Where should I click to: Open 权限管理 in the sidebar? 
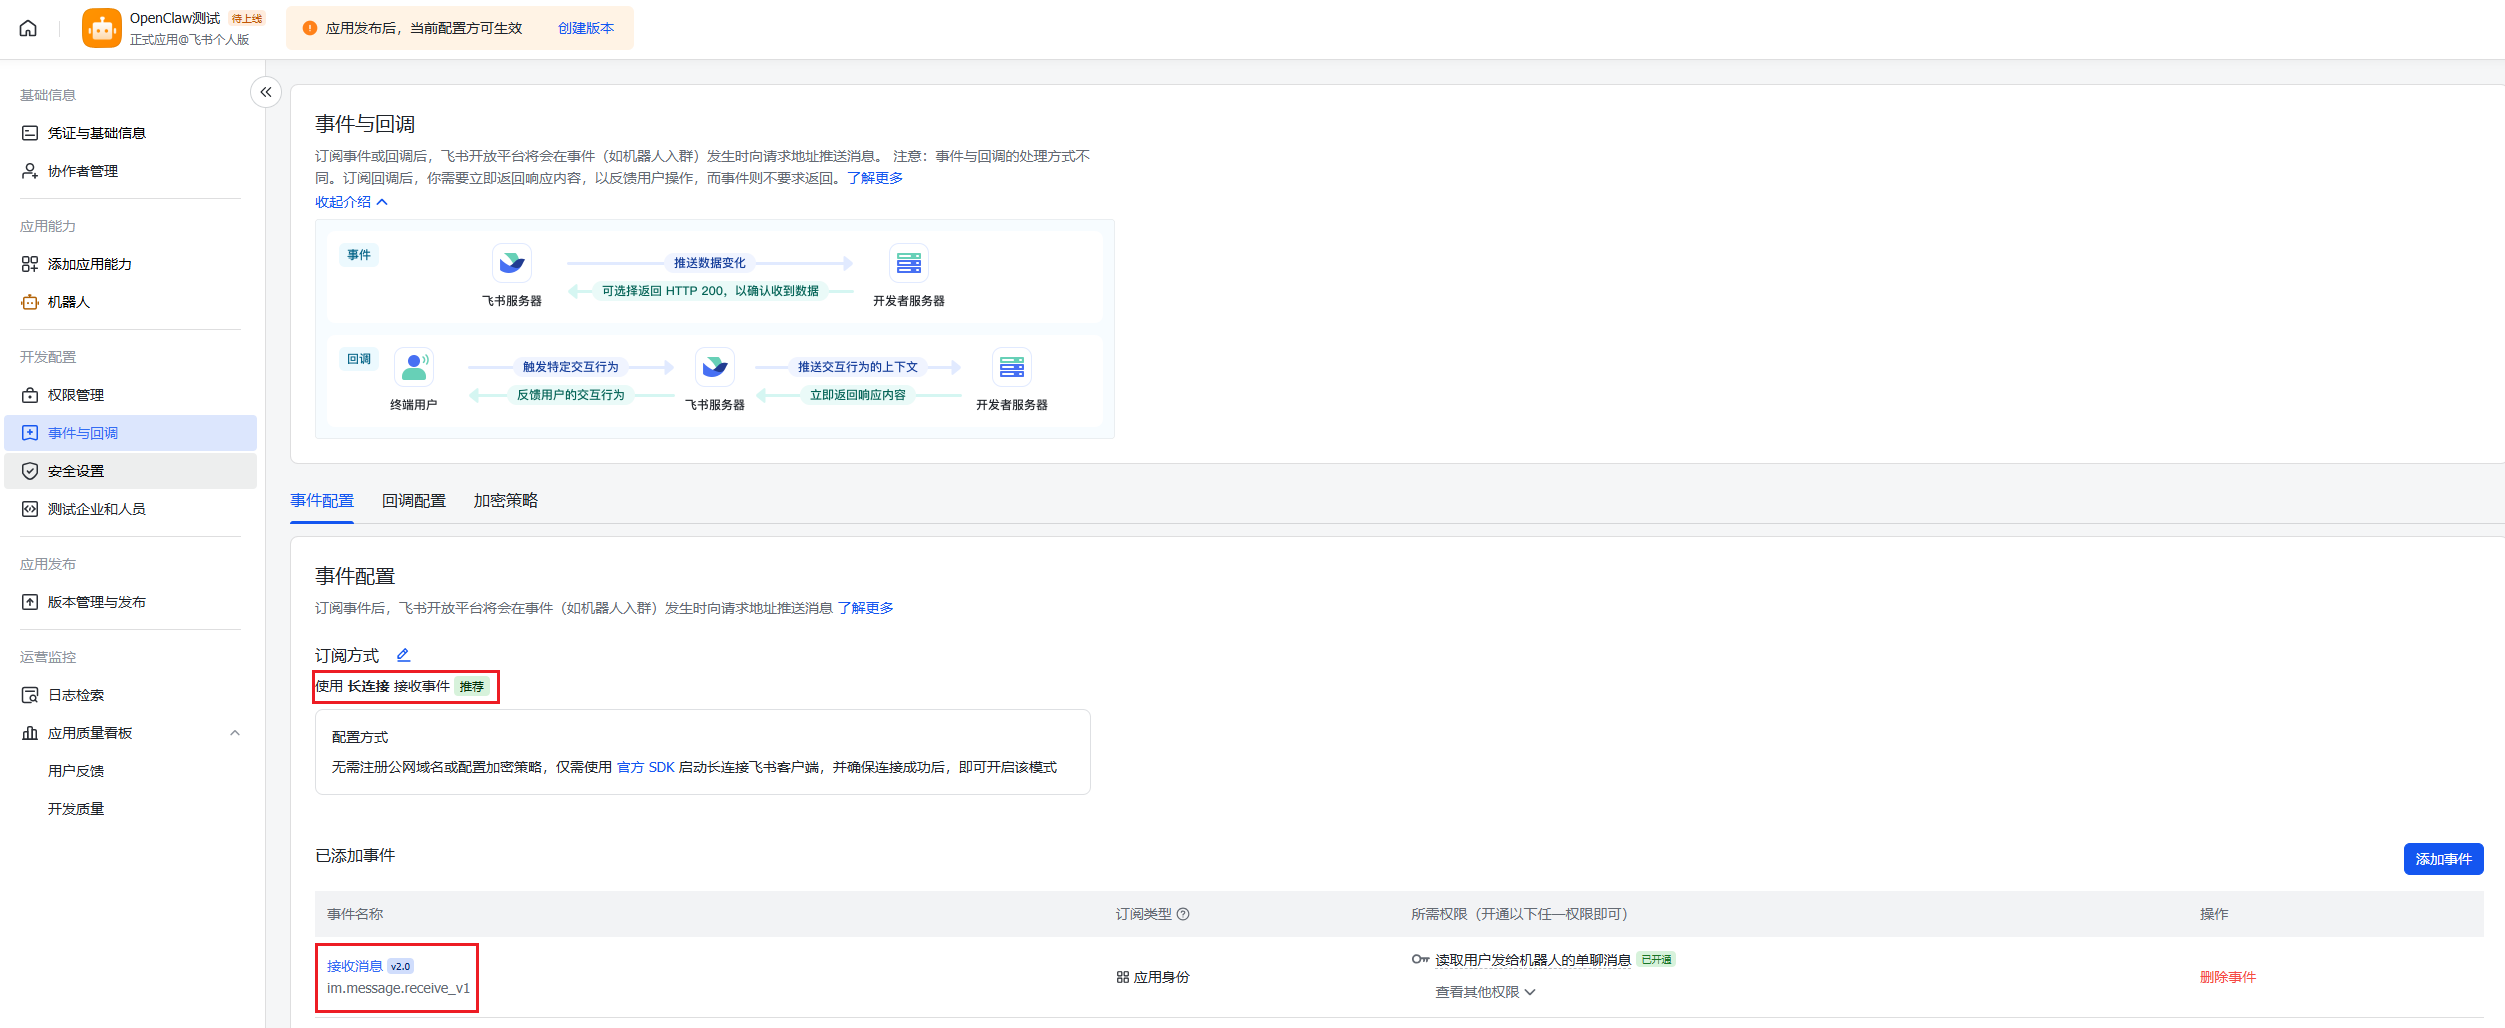pos(76,395)
